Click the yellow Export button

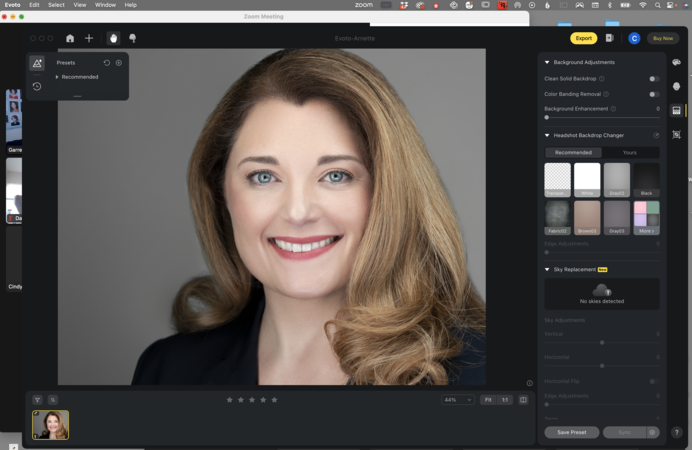click(583, 38)
